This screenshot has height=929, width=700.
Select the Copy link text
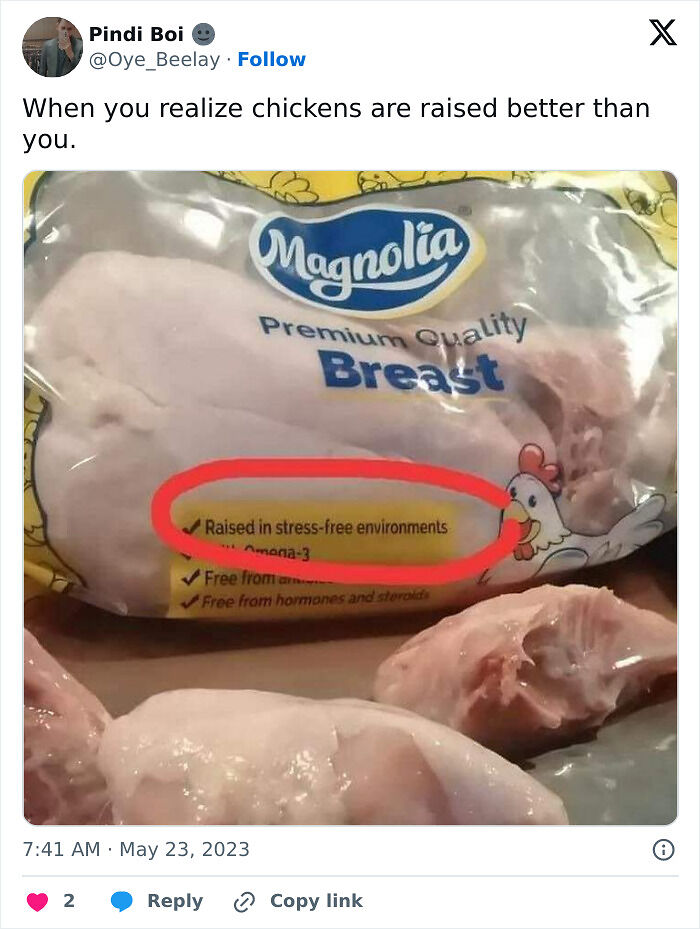(316, 901)
